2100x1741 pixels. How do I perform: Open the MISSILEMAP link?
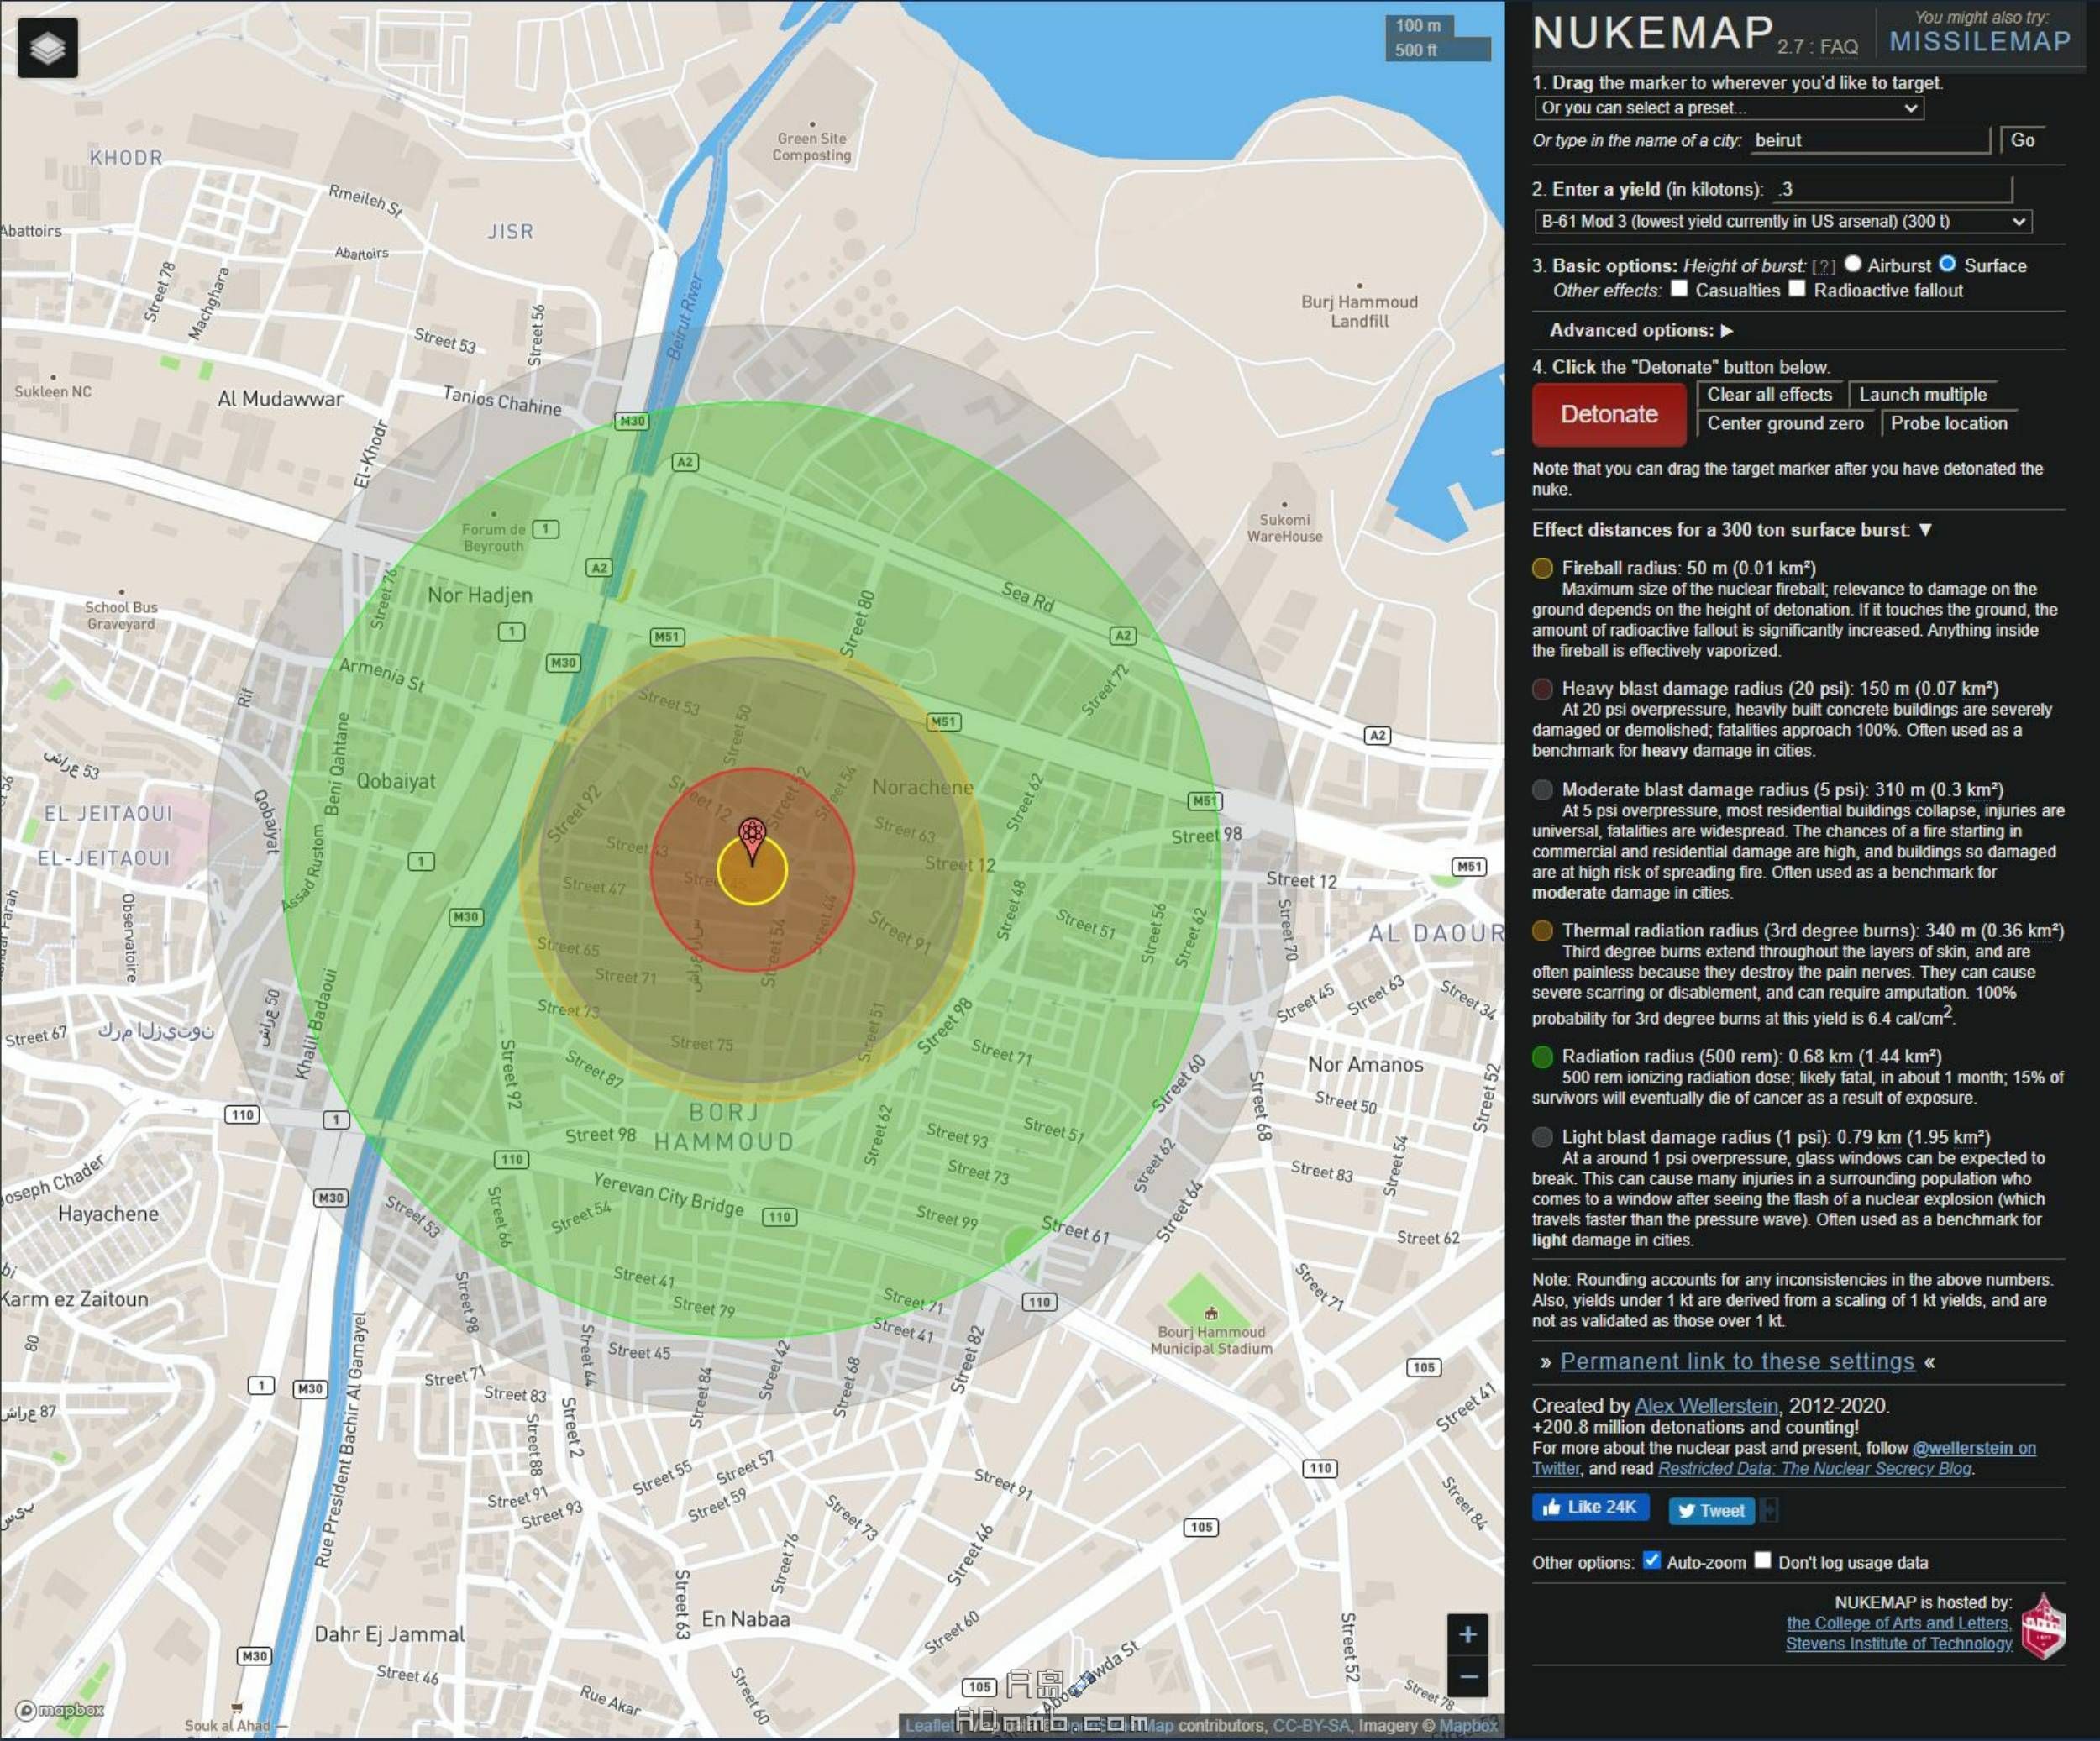(1979, 41)
